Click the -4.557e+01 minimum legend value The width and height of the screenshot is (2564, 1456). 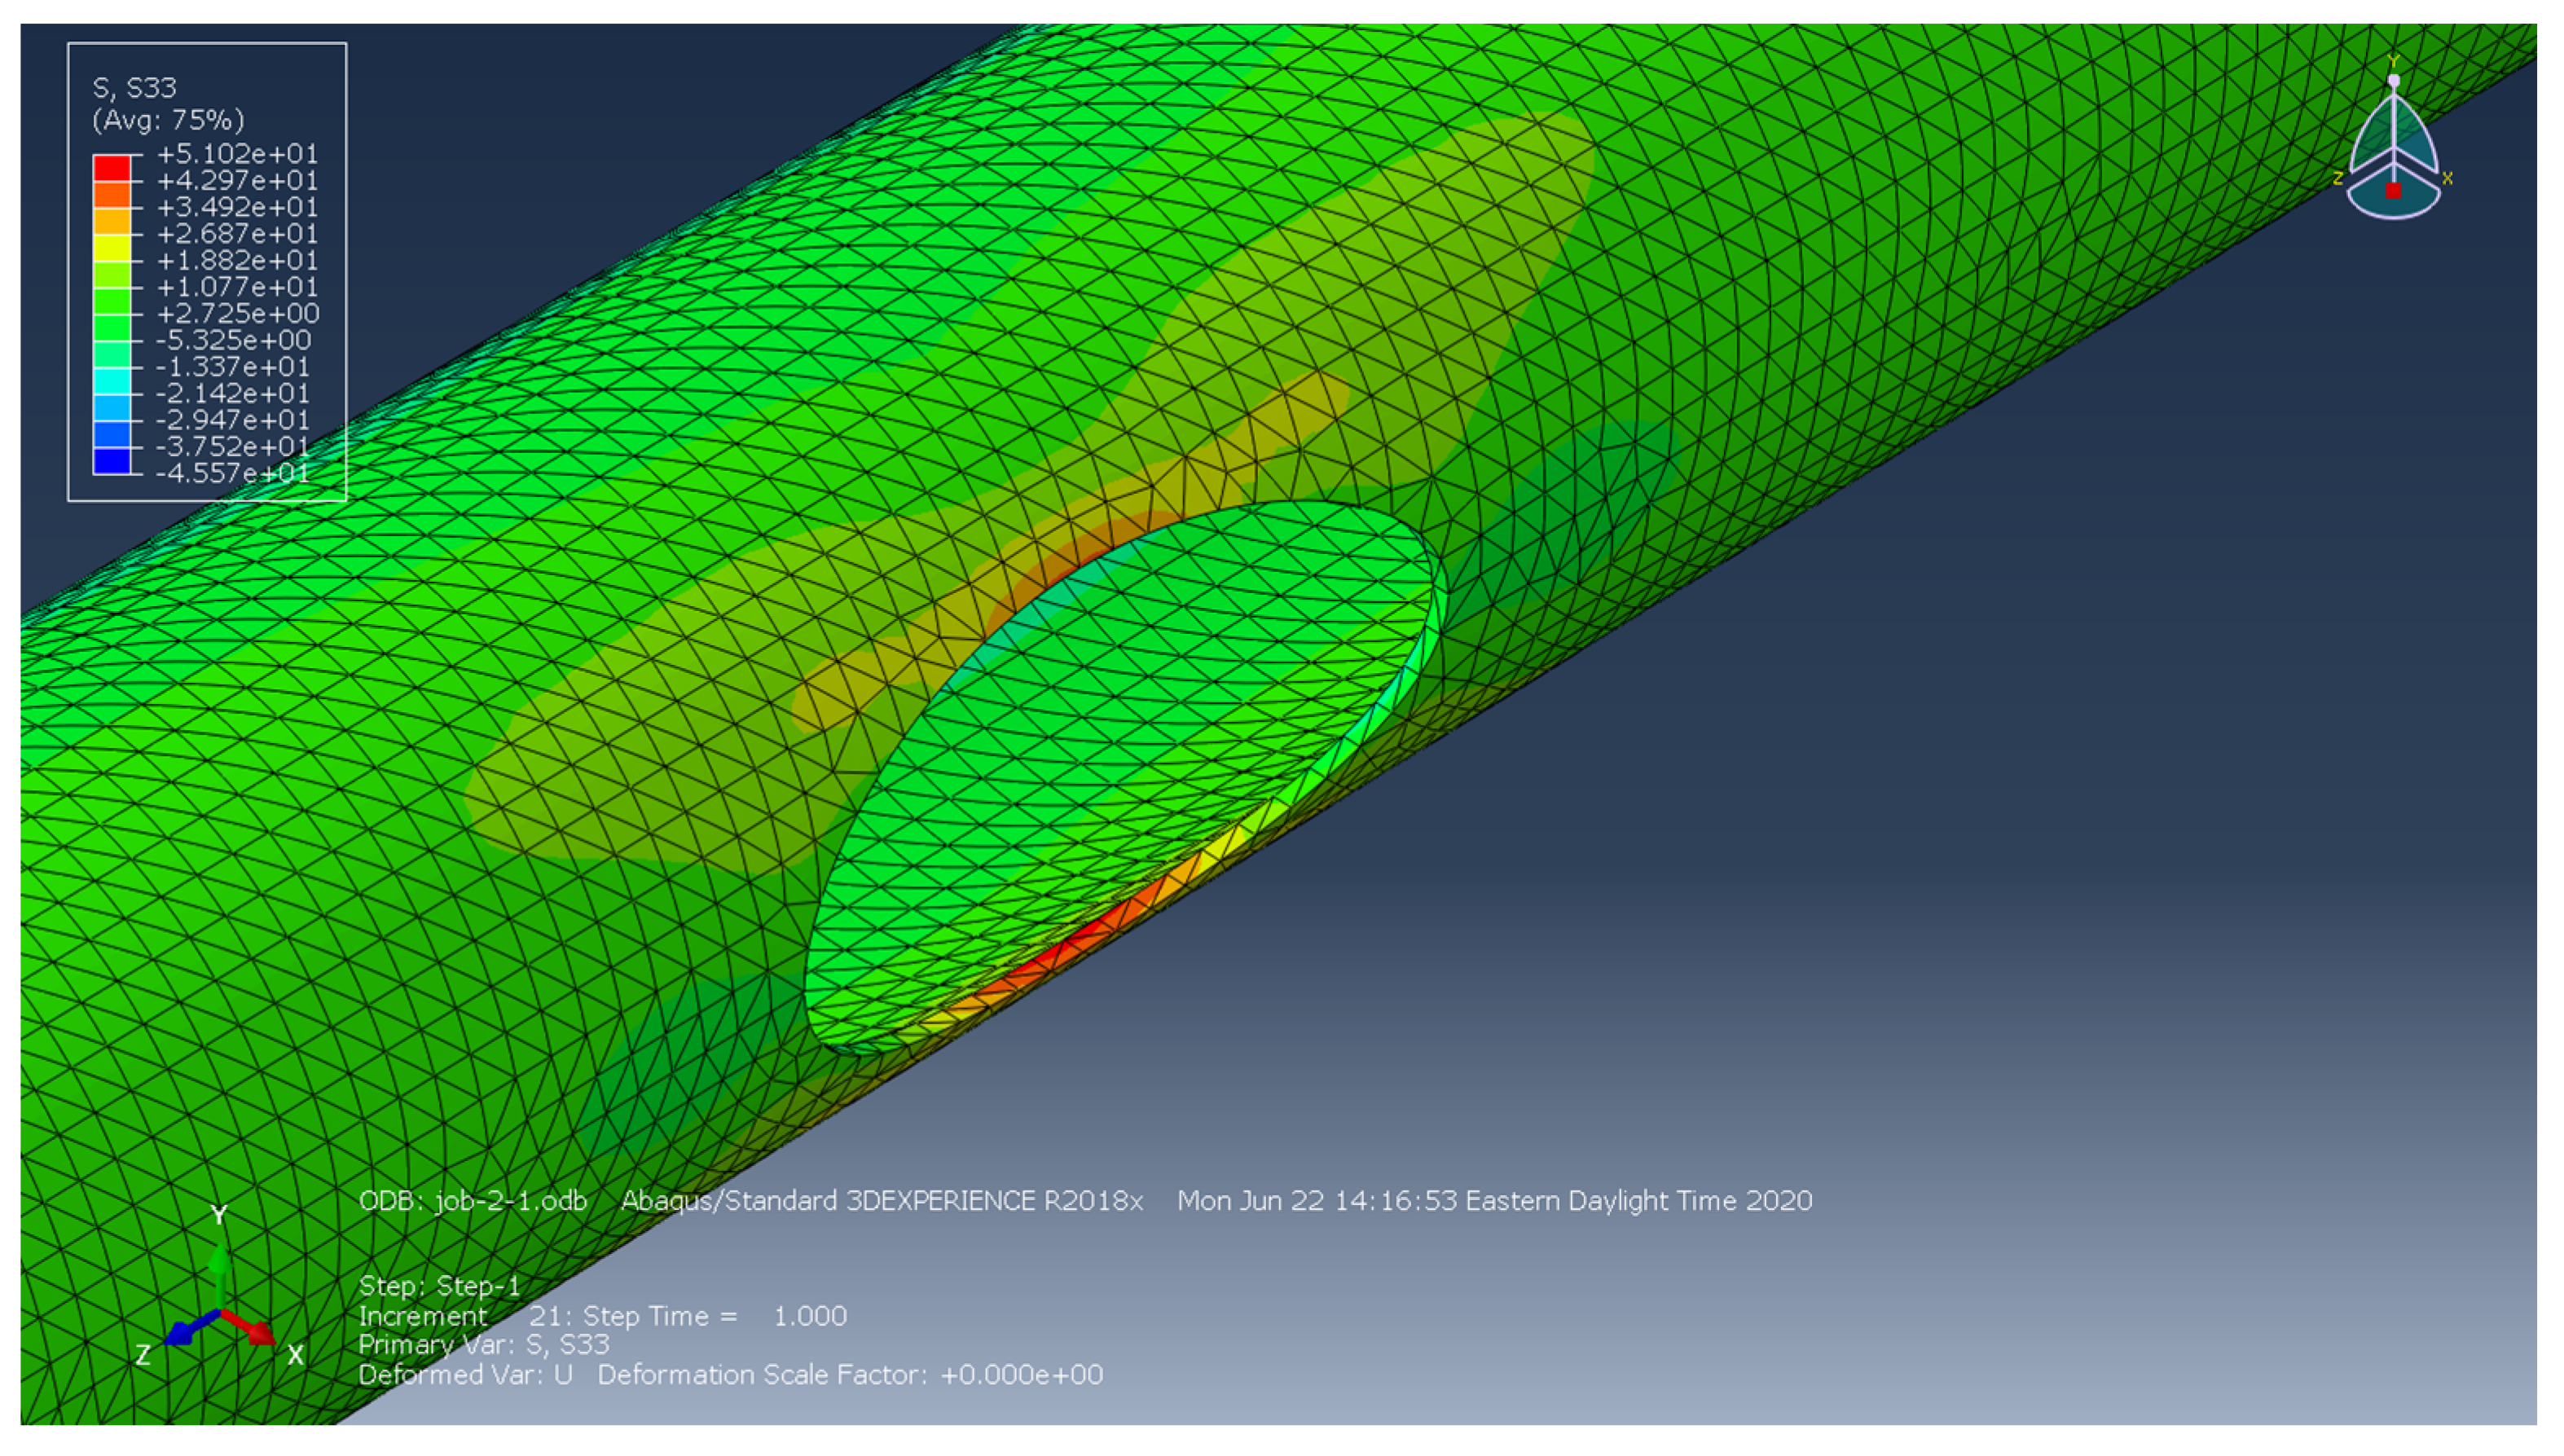pos(233,473)
